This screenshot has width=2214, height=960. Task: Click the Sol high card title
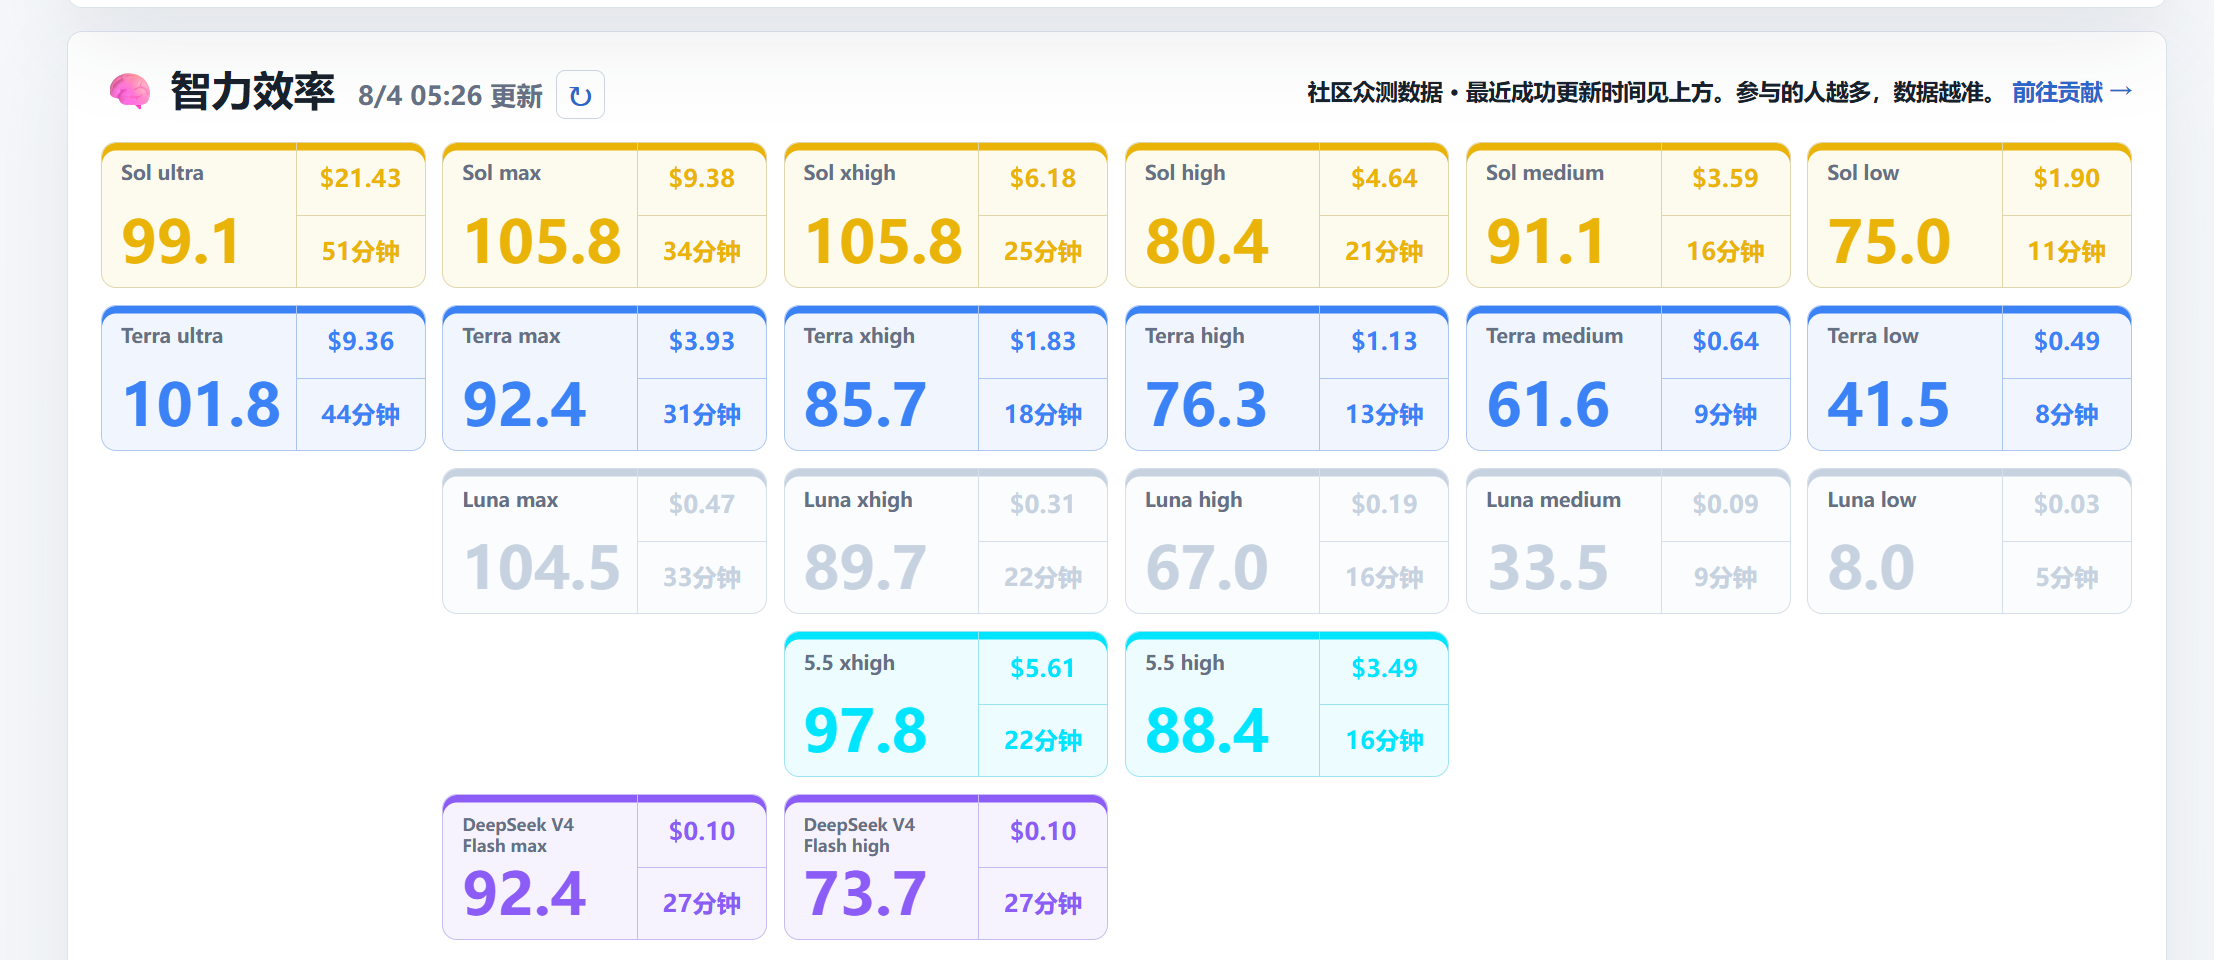1185,173
